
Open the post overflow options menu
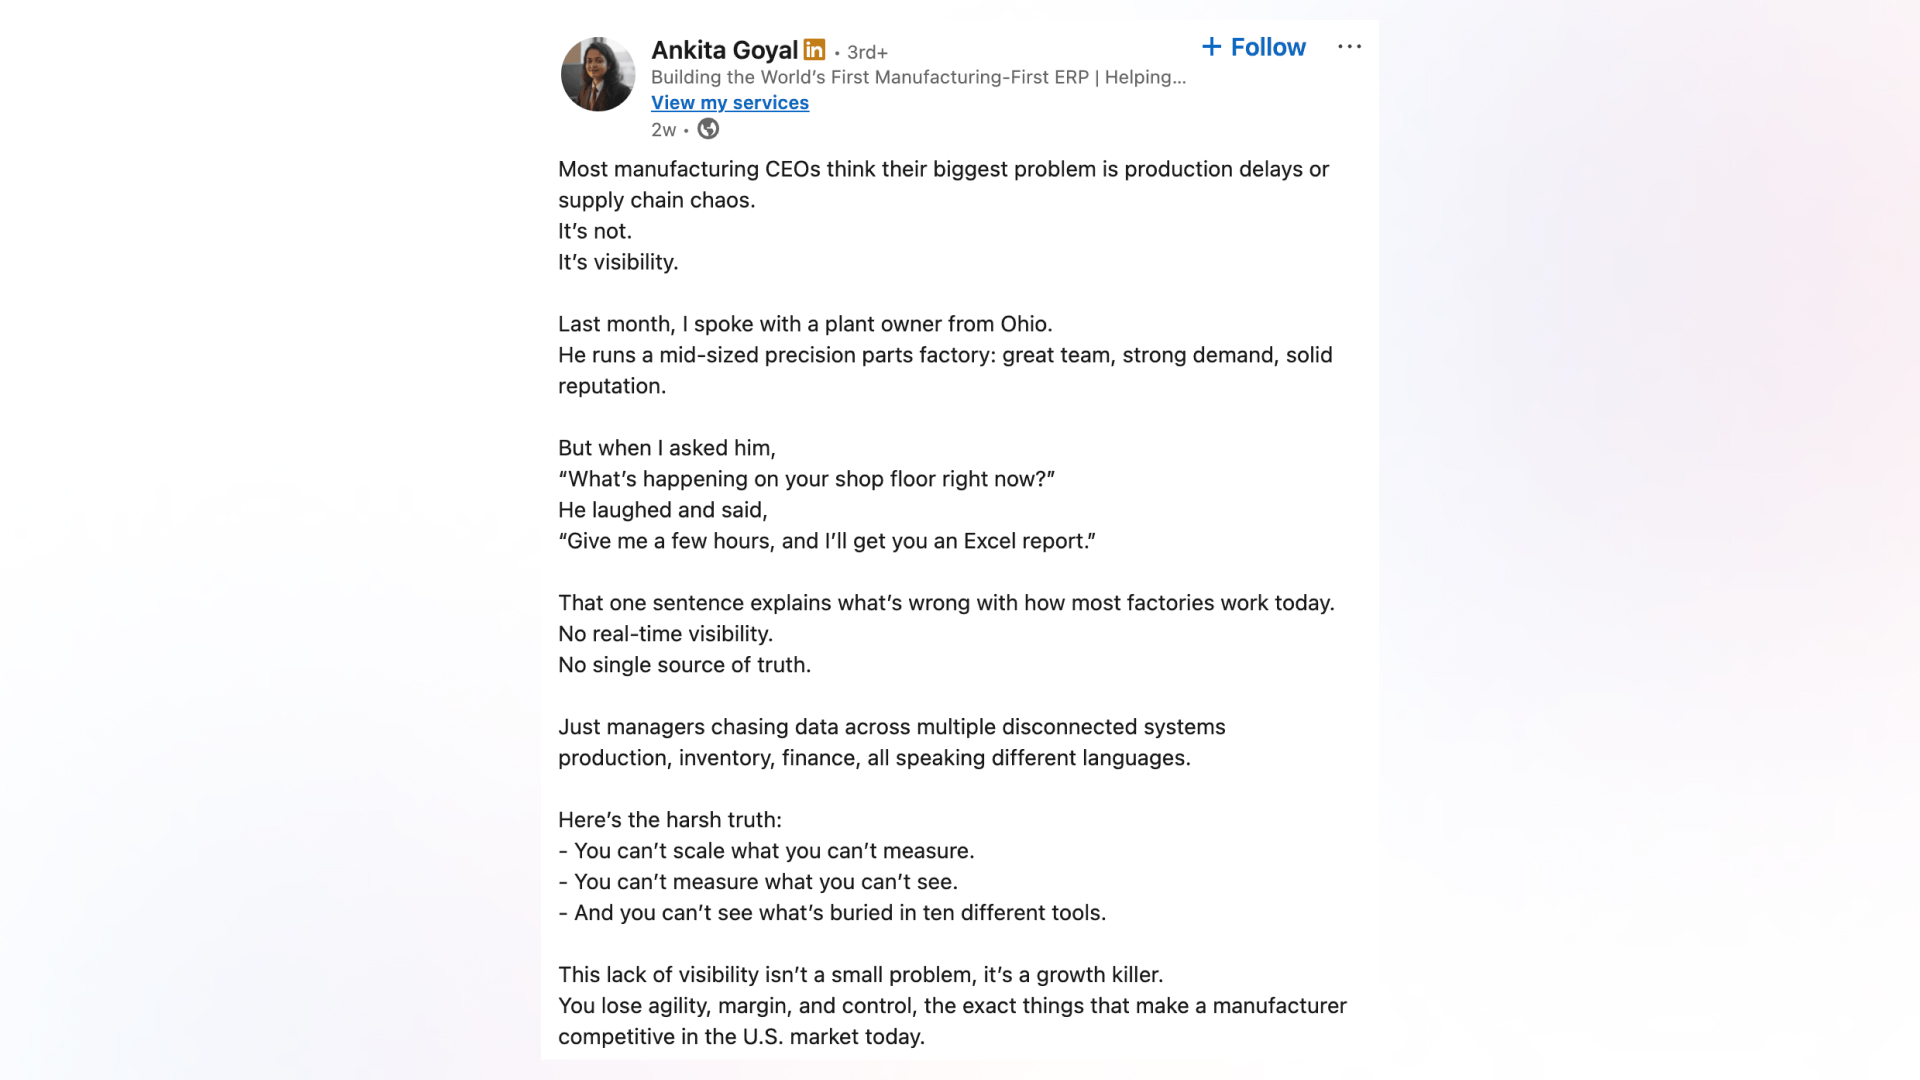[1349, 46]
